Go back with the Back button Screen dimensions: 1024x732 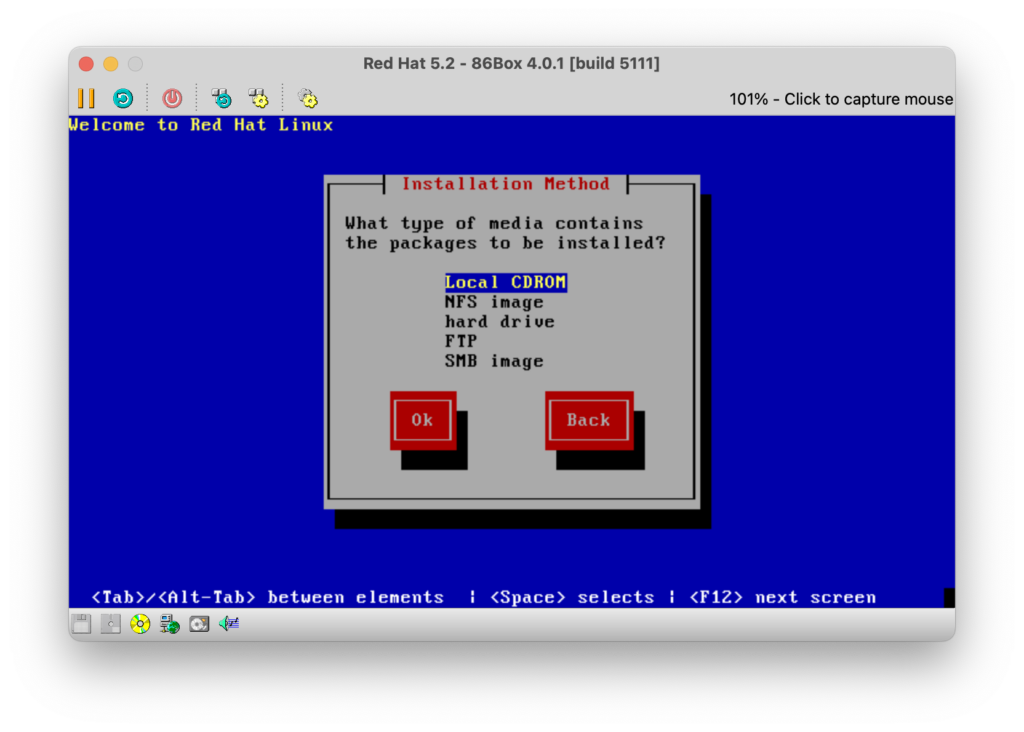[x=589, y=420]
